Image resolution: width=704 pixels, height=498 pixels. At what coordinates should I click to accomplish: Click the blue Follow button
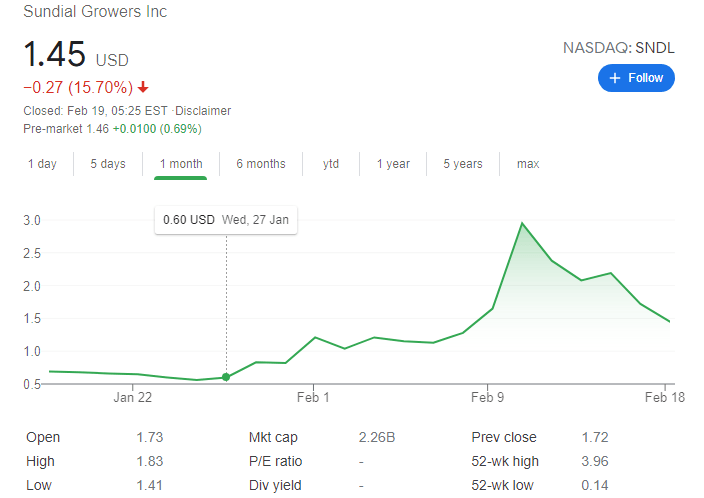point(636,78)
